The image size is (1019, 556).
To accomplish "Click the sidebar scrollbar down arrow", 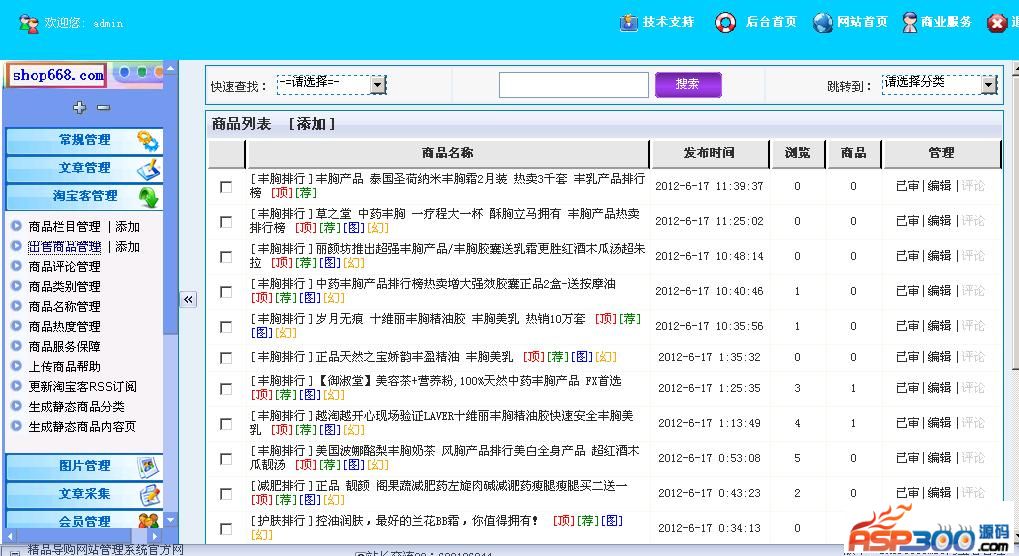I will (170, 520).
